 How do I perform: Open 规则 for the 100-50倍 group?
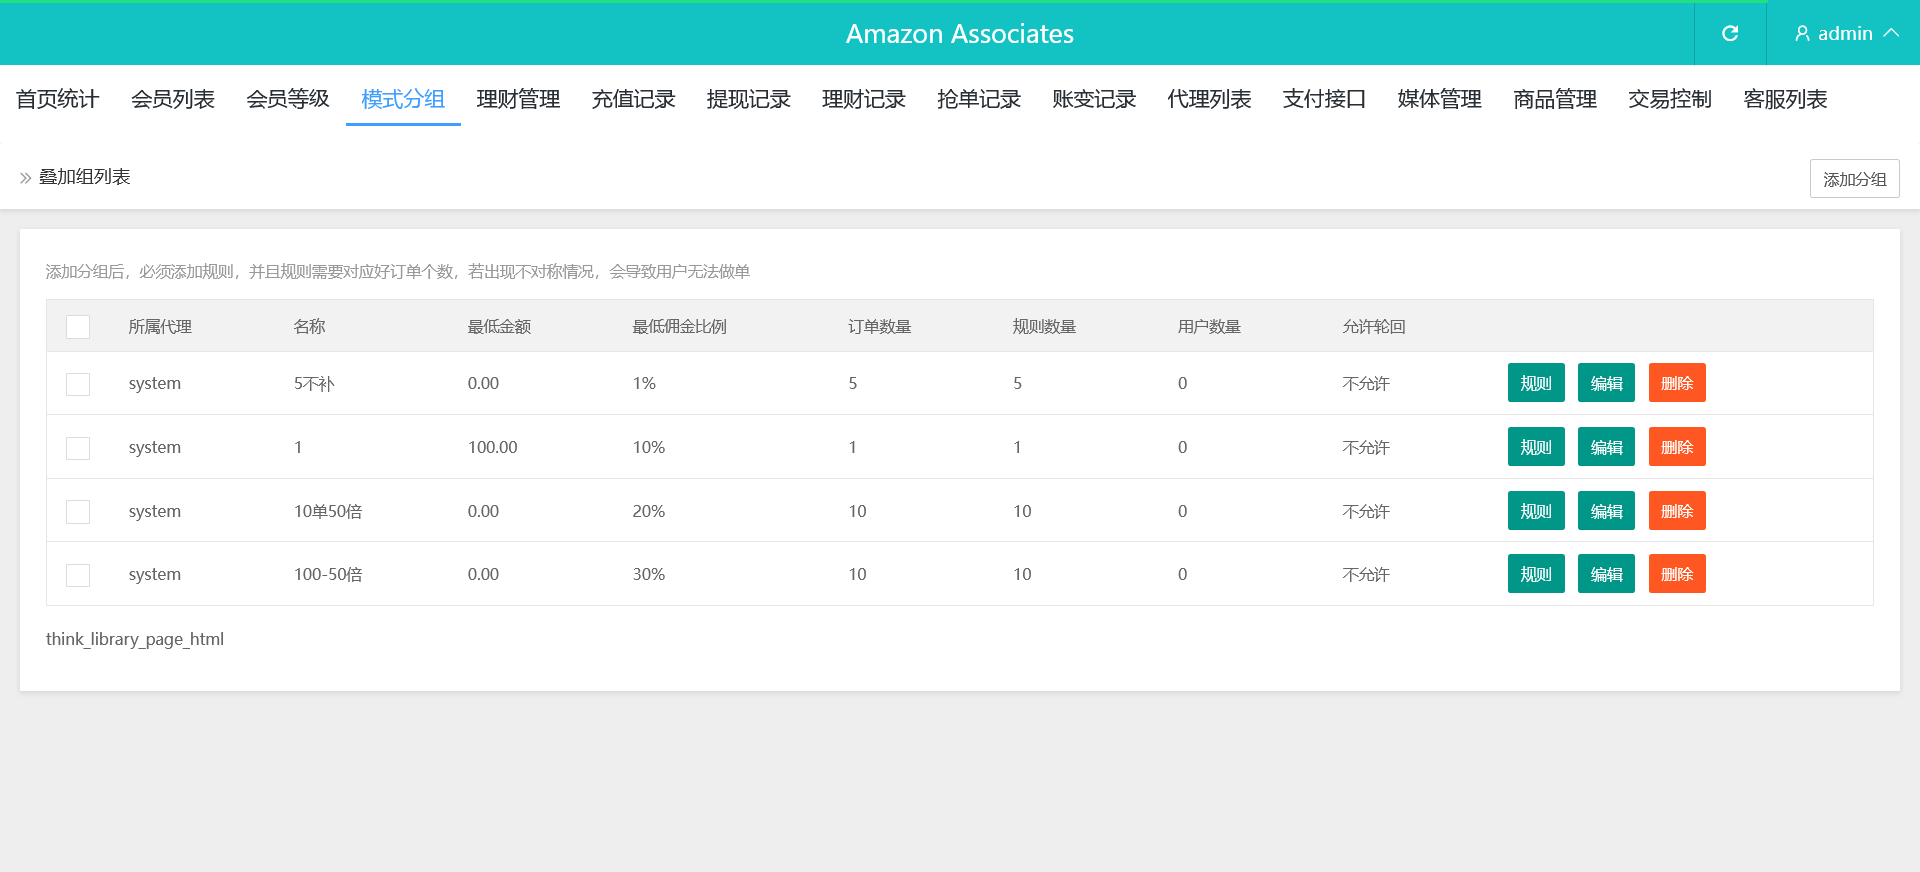[x=1536, y=574]
